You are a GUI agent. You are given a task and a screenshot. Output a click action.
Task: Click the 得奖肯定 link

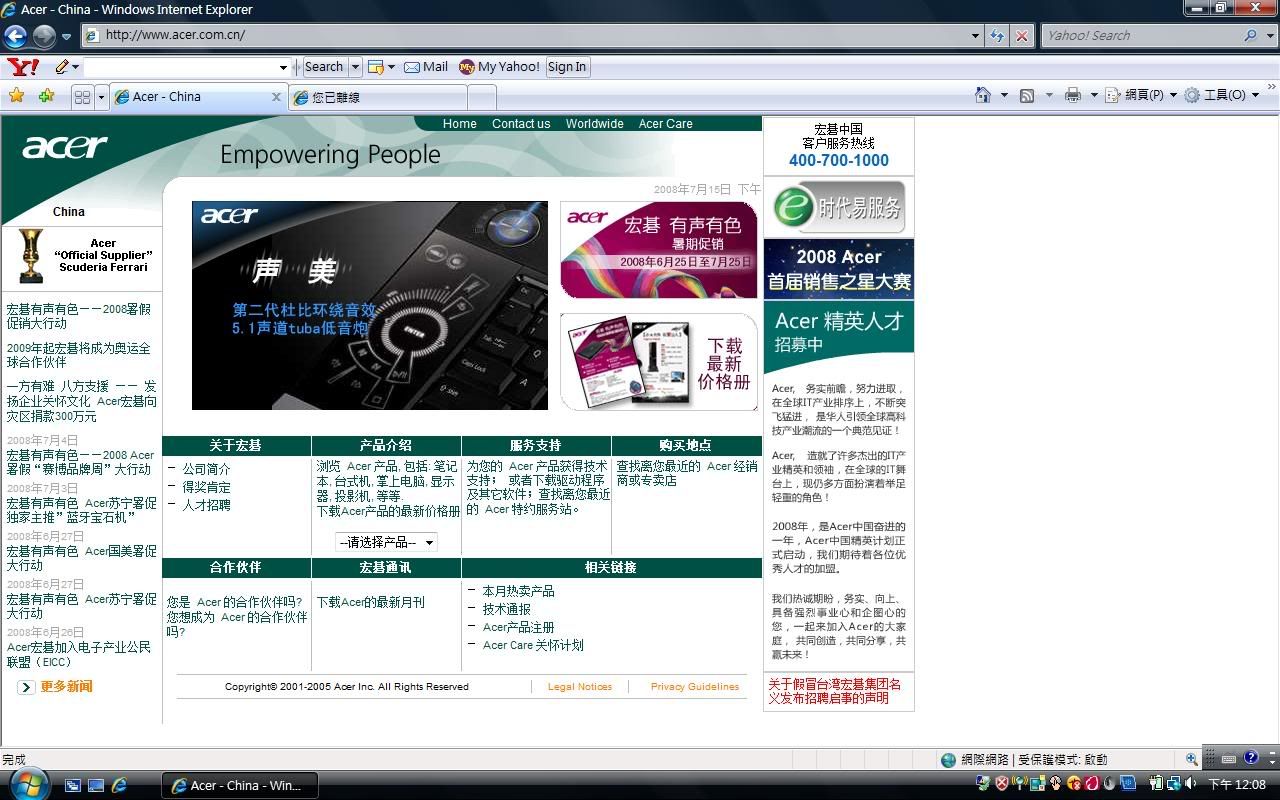[206, 487]
